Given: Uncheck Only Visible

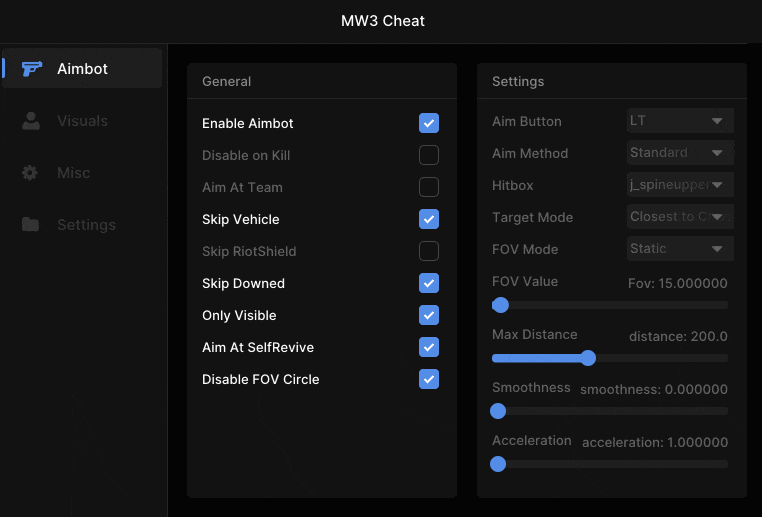Looking at the screenshot, I should click(429, 315).
